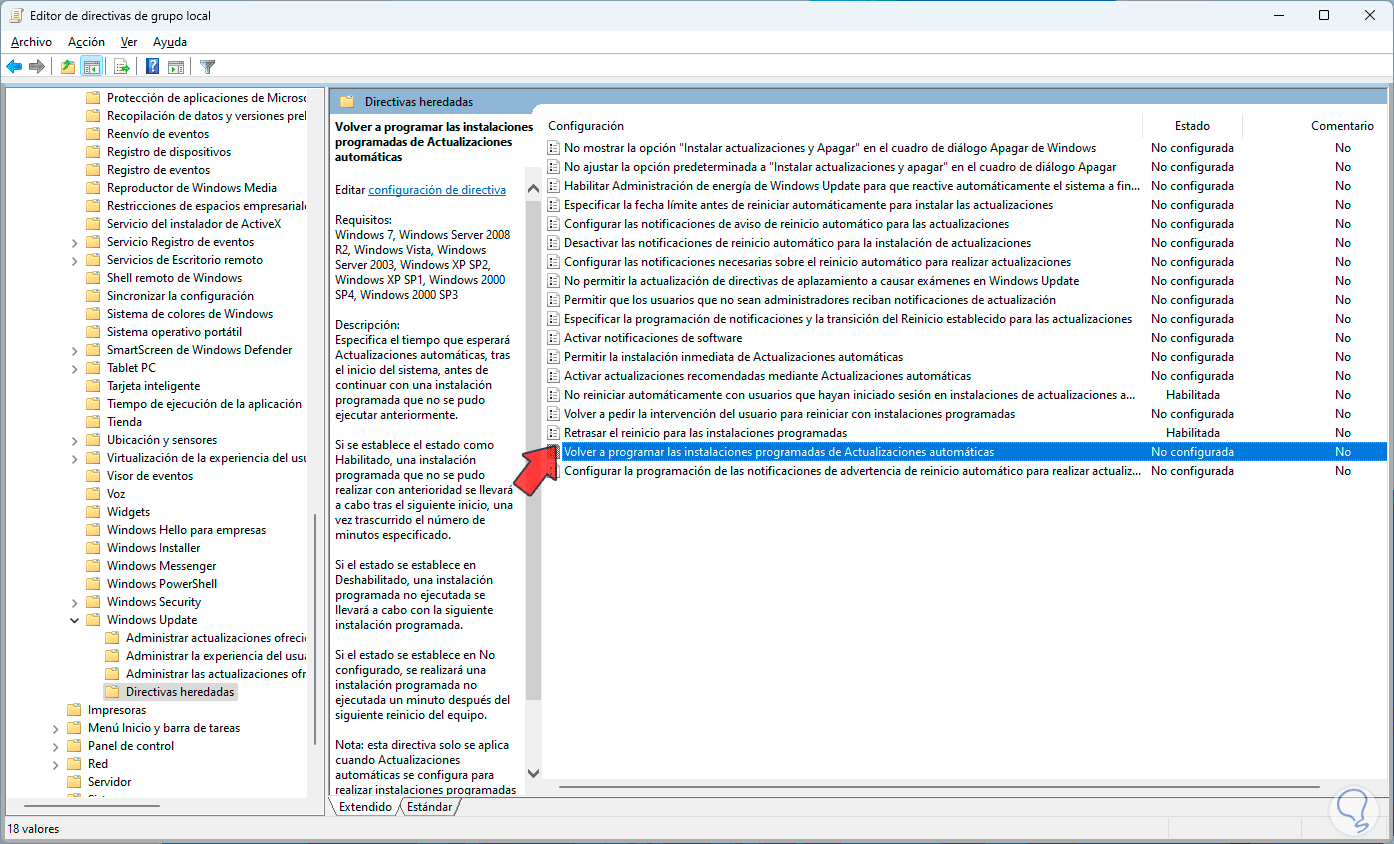Screen dimensions: 1394x844
Task: Toggle the Show/Hide console tree icon
Action: (92, 67)
